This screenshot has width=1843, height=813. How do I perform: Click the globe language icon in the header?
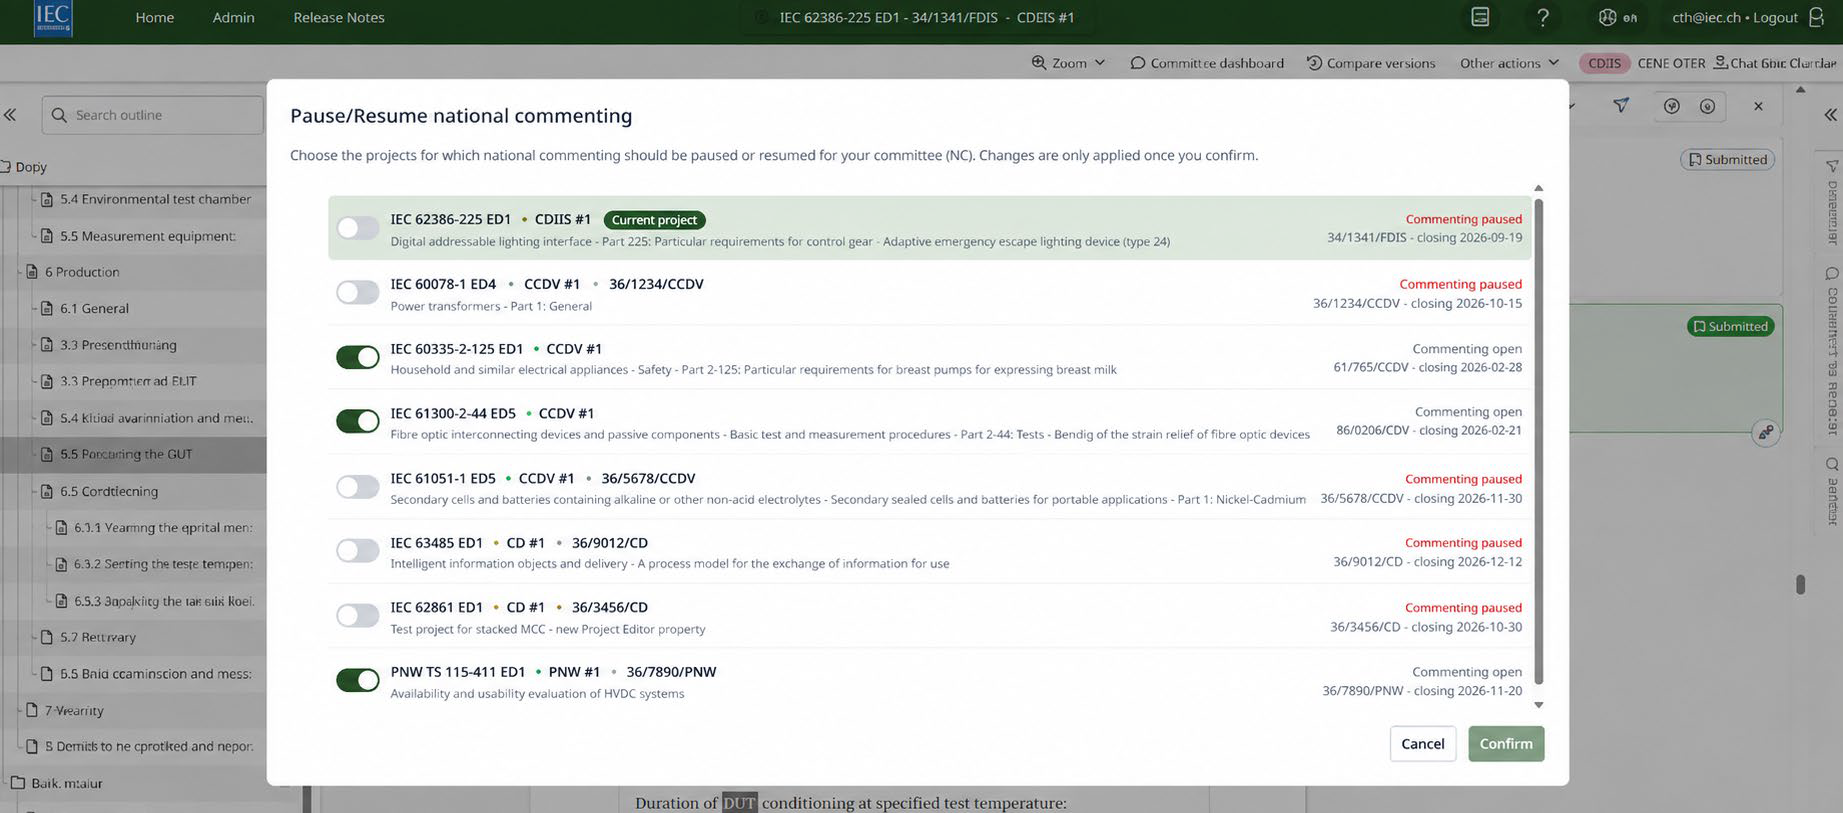[1607, 17]
